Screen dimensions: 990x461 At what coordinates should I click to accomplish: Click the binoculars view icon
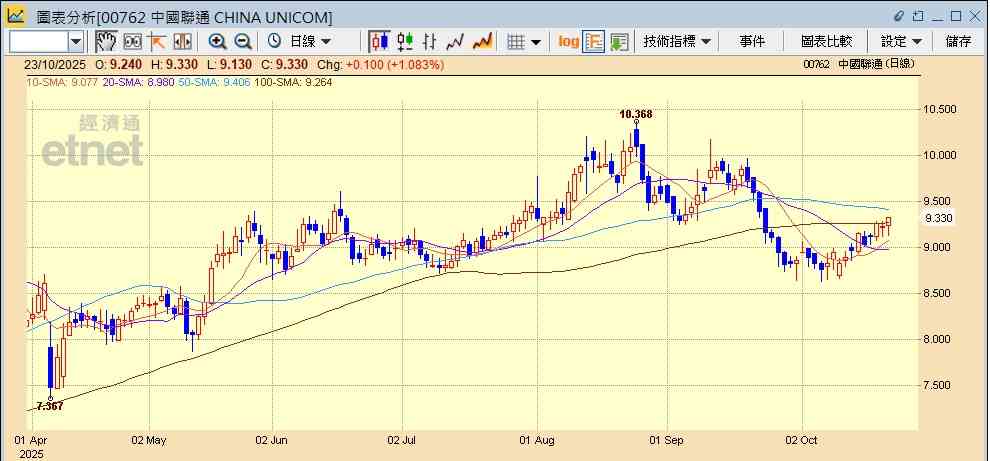pos(132,41)
